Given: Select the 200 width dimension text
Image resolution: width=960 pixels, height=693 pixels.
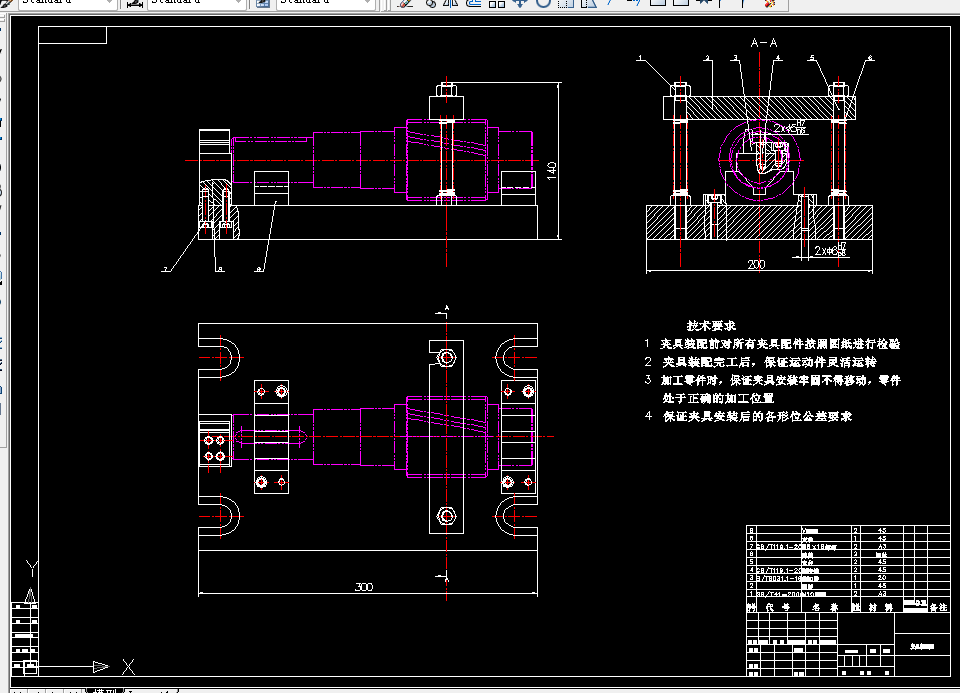Looking at the screenshot, I should point(756,264).
